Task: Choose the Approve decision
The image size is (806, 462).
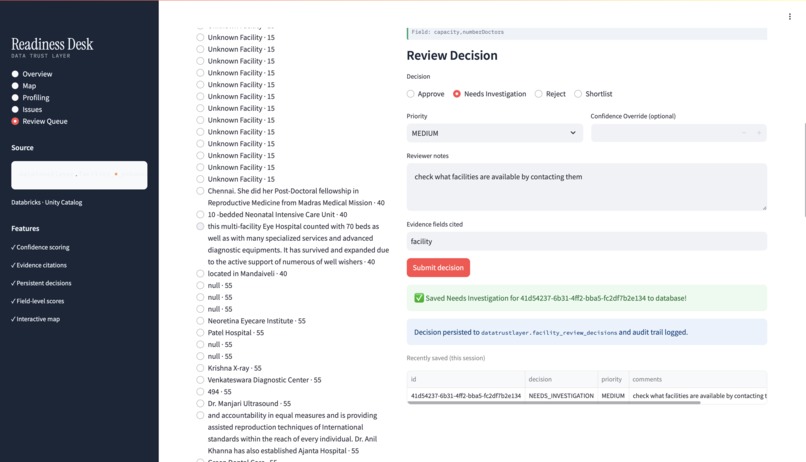Action: click(425, 94)
